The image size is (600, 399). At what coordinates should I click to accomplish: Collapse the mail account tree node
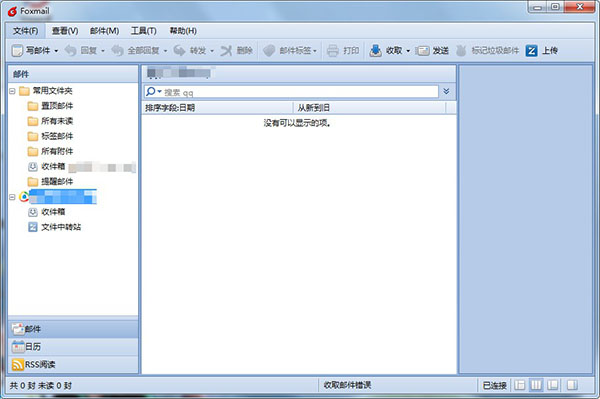(x=12, y=197)
